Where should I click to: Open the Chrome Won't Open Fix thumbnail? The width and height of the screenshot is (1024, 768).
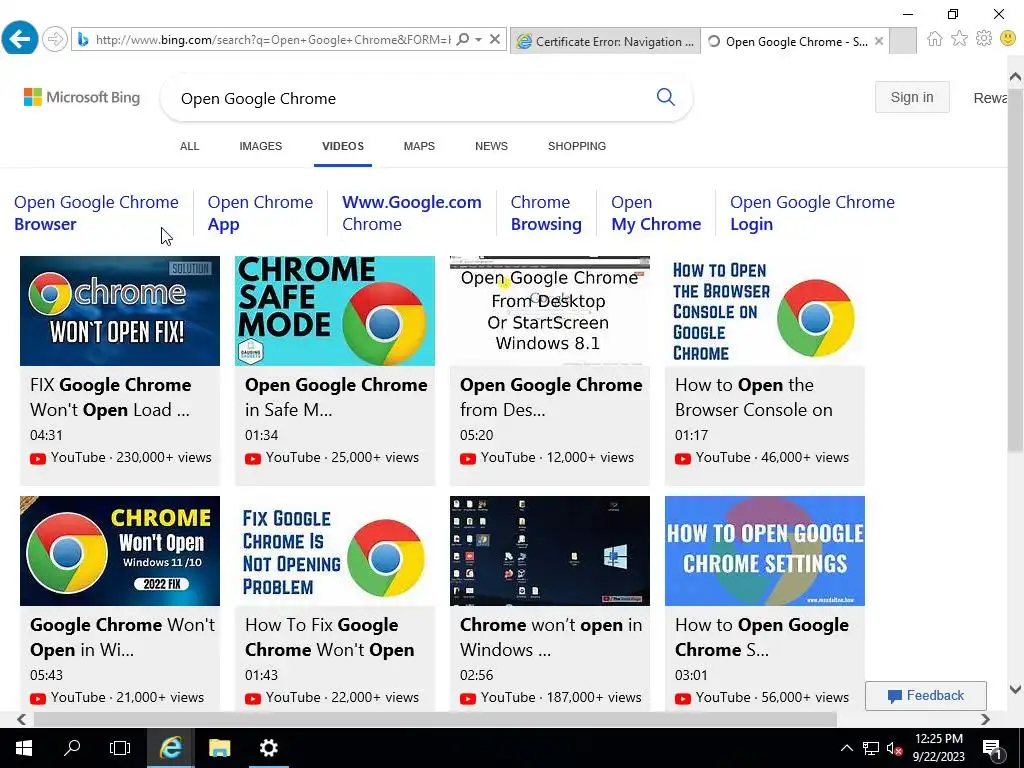pos(120,311)
